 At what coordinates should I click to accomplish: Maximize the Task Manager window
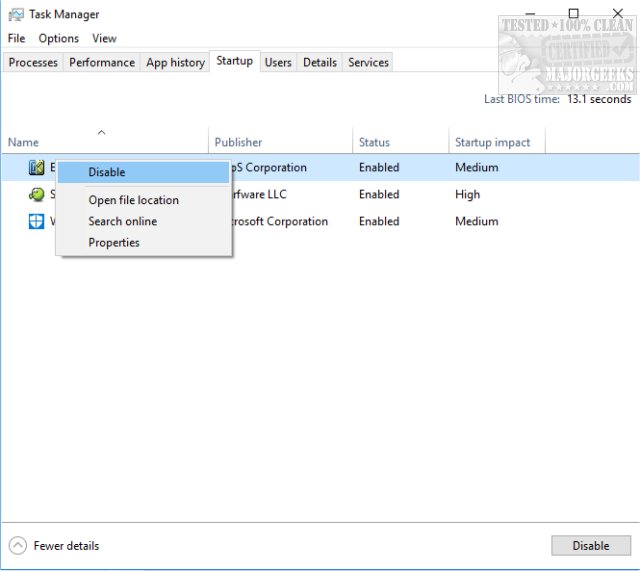click(x=573, y=13)
